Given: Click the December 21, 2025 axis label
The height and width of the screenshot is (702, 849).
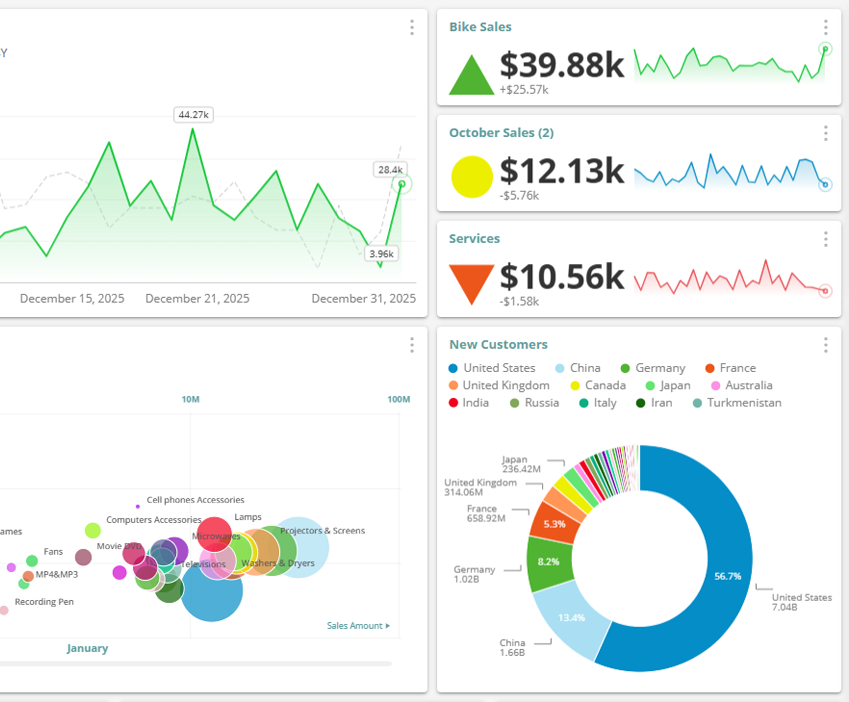Looking at the screenshot, I should point(197,299).
